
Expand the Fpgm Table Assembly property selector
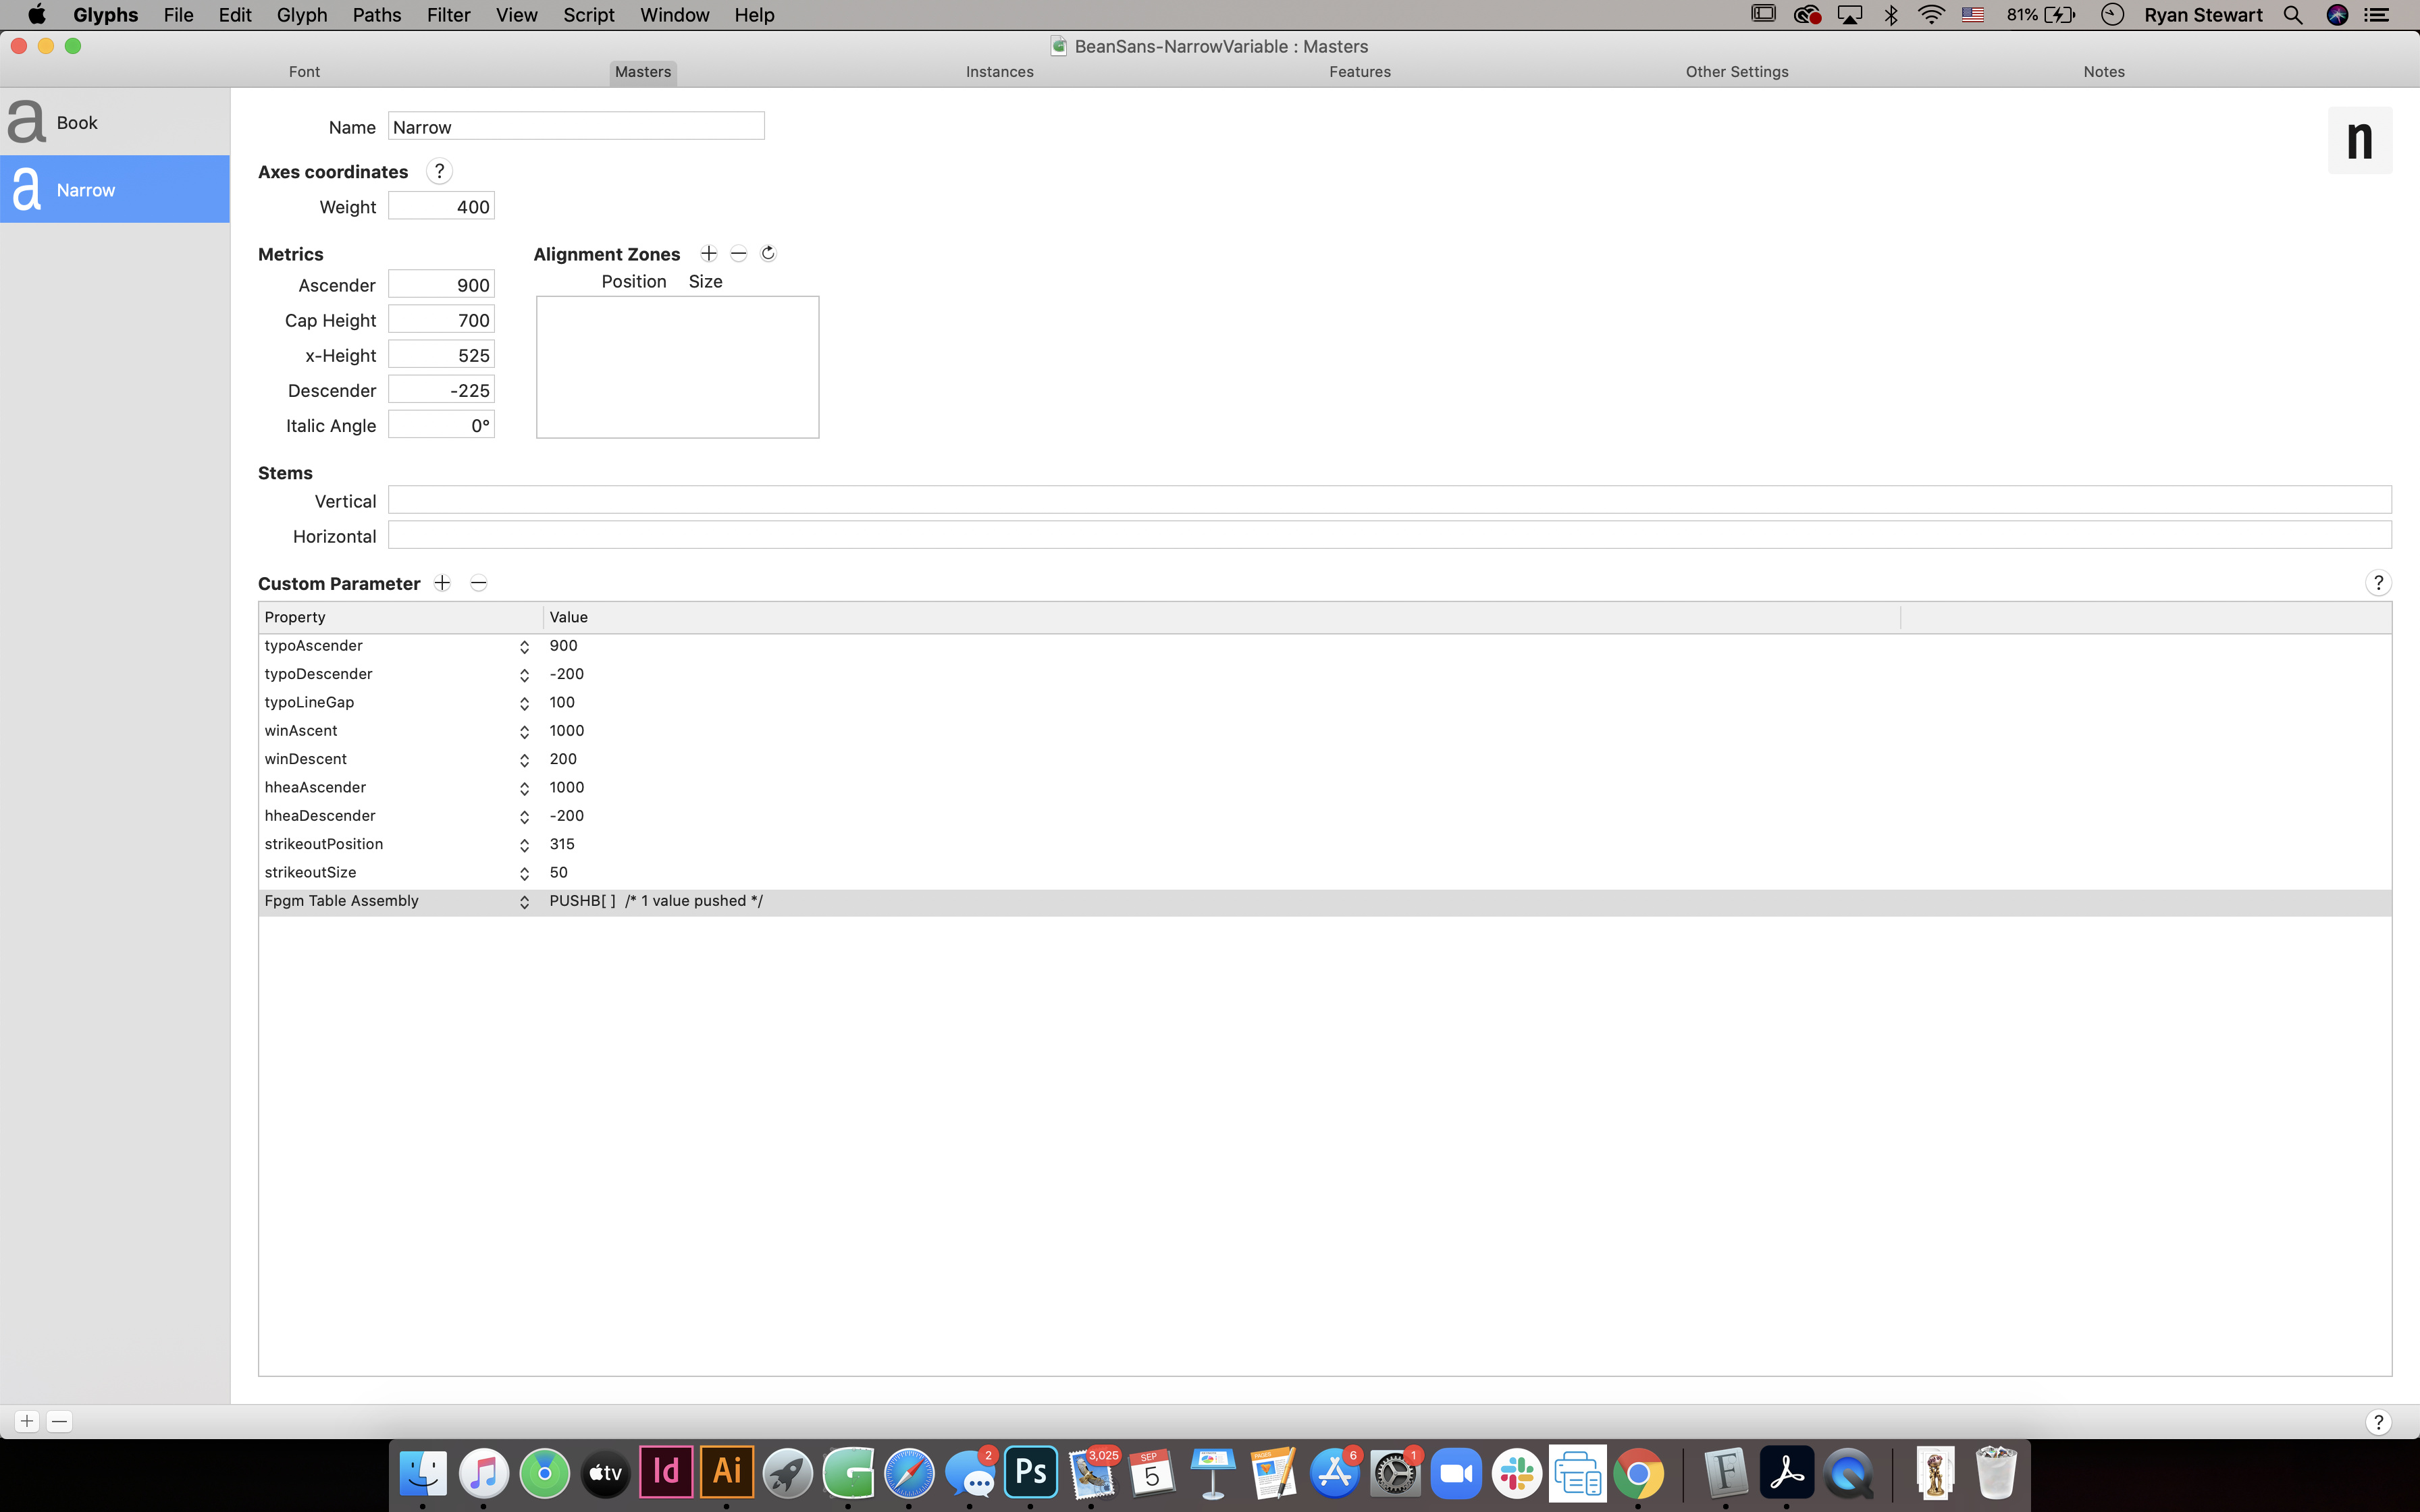[524, 902]
